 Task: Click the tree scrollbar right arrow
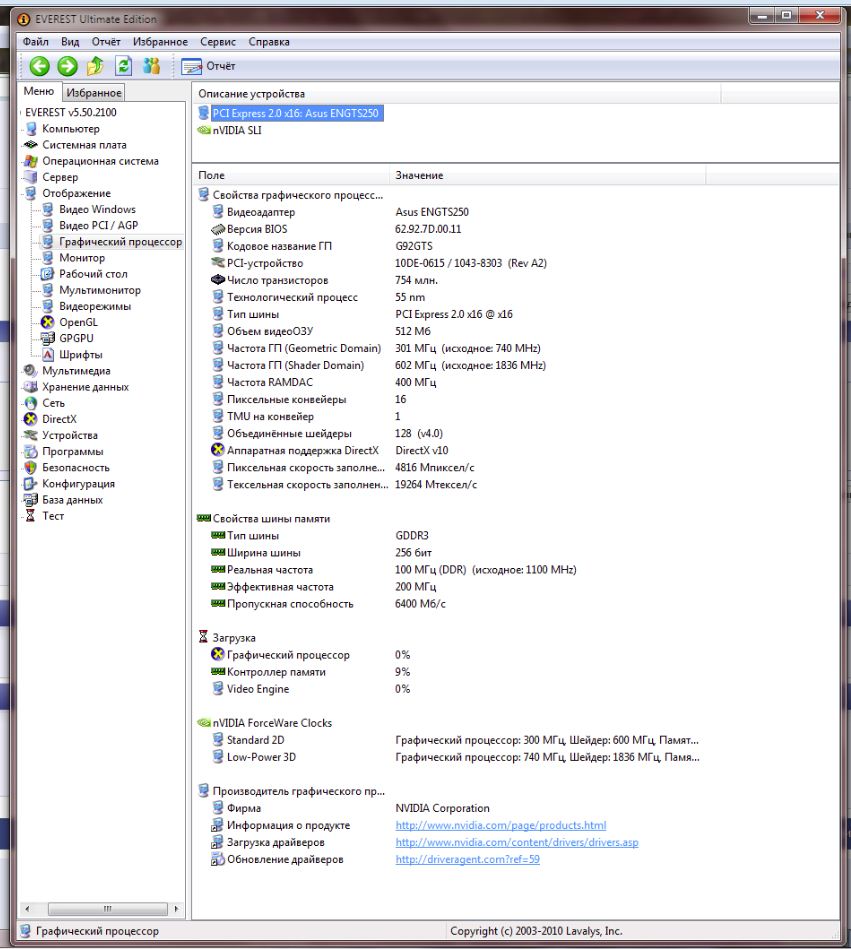[x=176, y=908]
